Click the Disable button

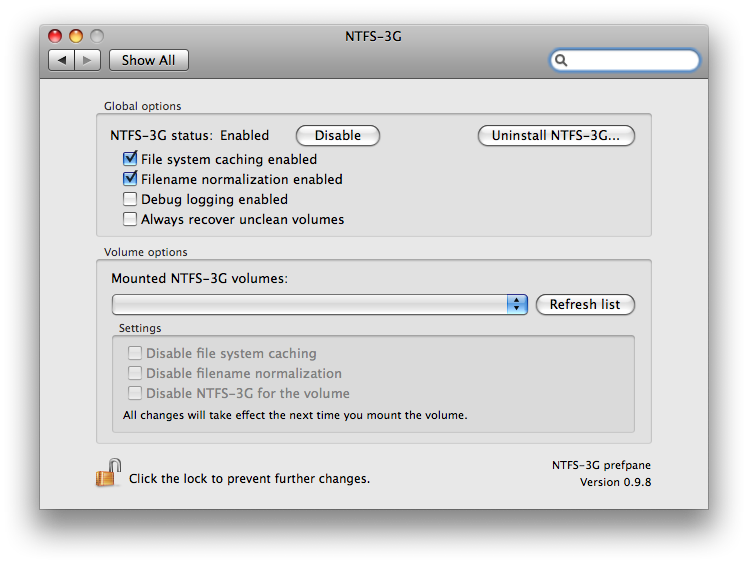pyautogui.click(x=338, y=136)
